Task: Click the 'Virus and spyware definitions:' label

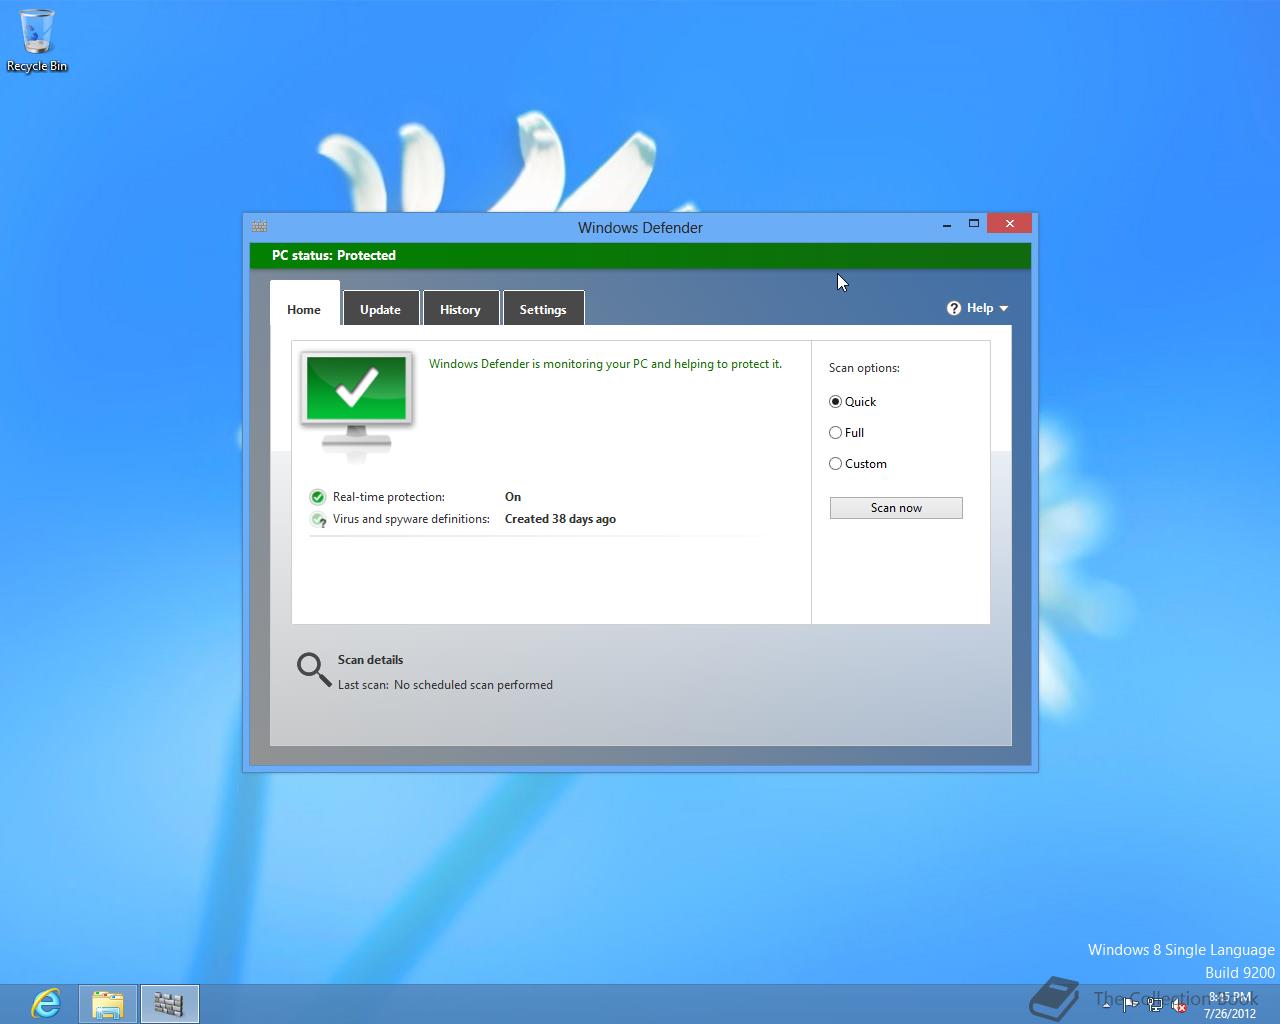Action: 411,519
